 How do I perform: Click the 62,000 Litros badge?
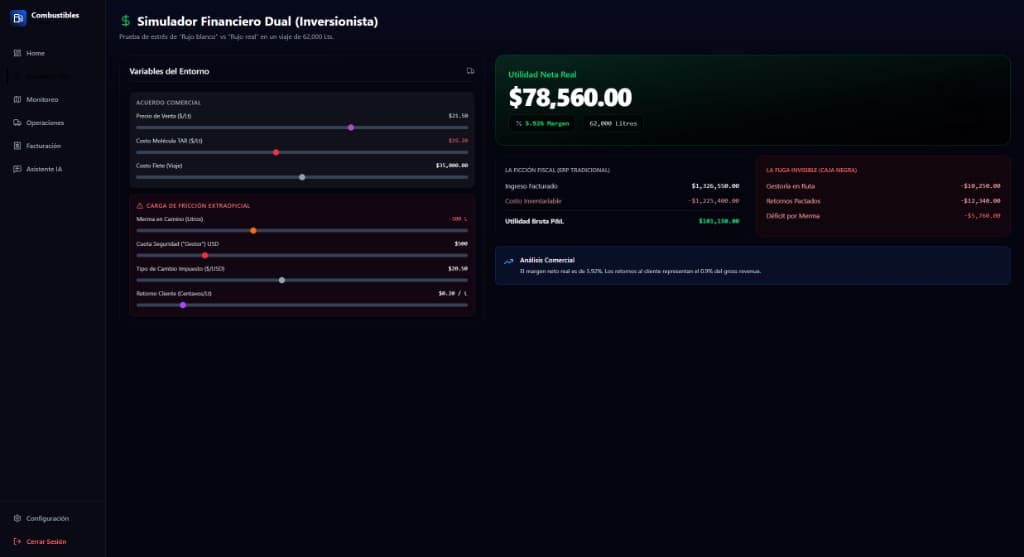point(610,123)
